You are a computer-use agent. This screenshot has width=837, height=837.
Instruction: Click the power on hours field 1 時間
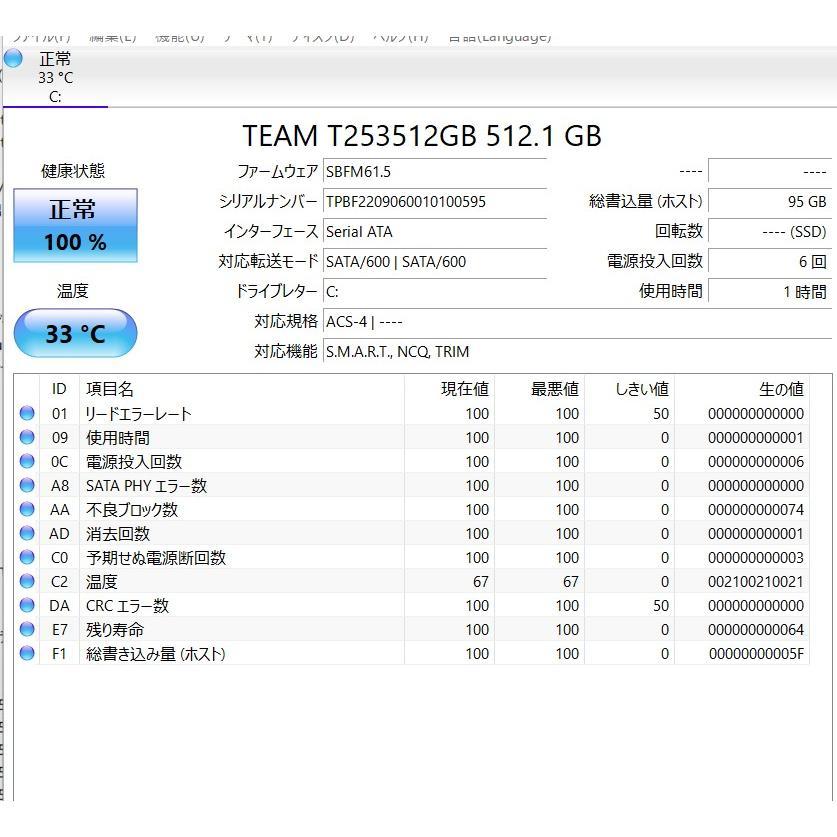click(770, 291)
